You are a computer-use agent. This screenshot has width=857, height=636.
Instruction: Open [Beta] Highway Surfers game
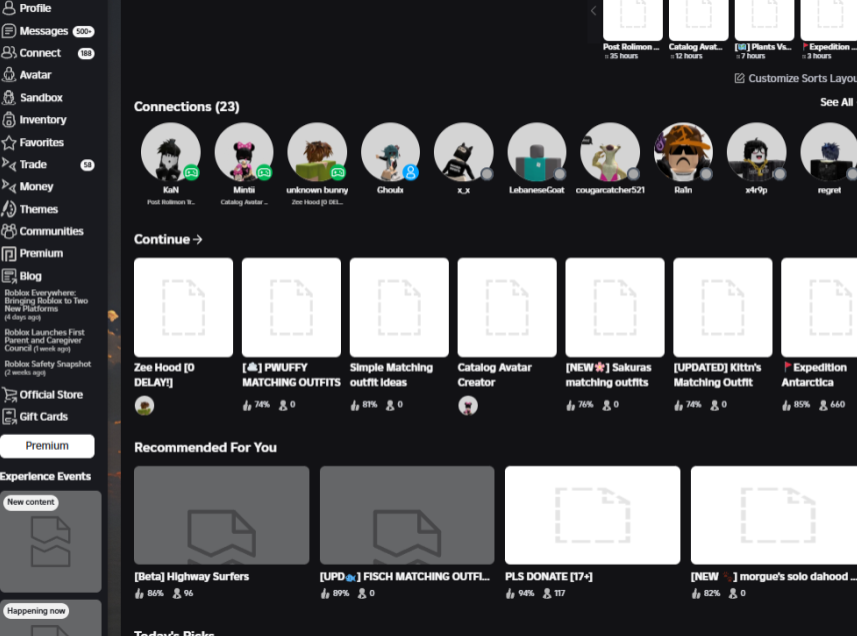[221, 515]
